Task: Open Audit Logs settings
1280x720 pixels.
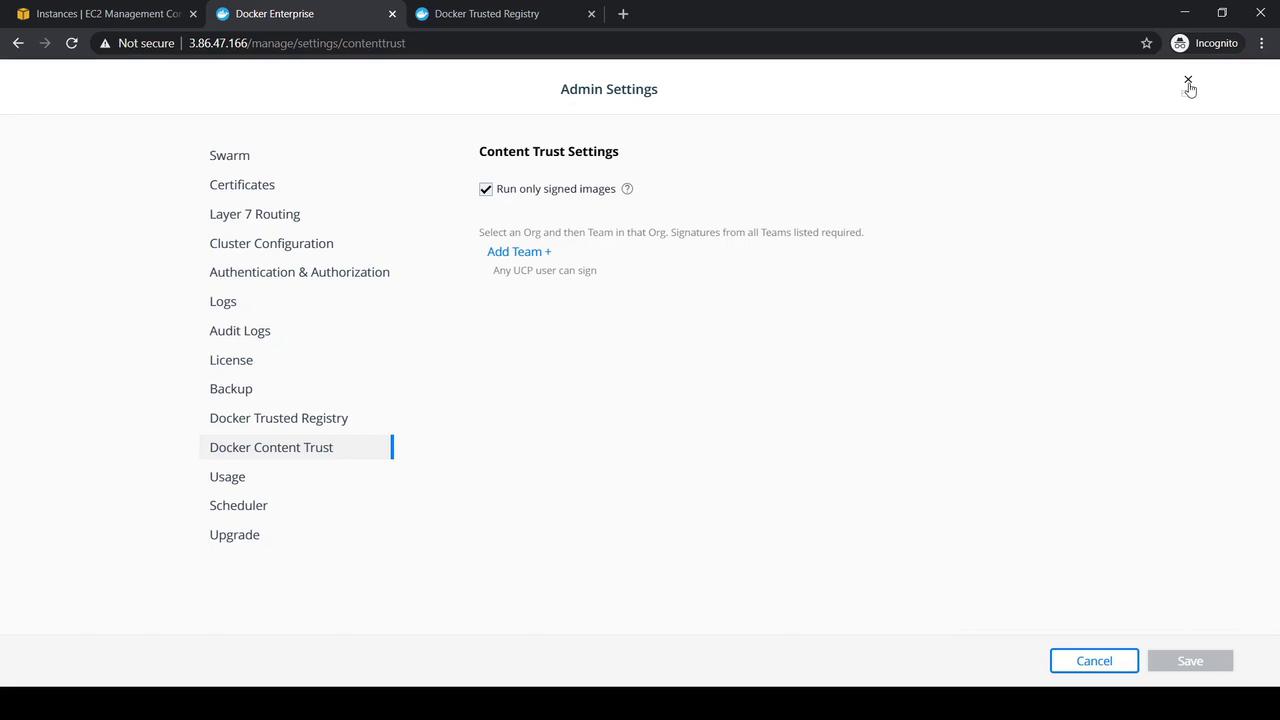Action: click(x=240, y=331)
